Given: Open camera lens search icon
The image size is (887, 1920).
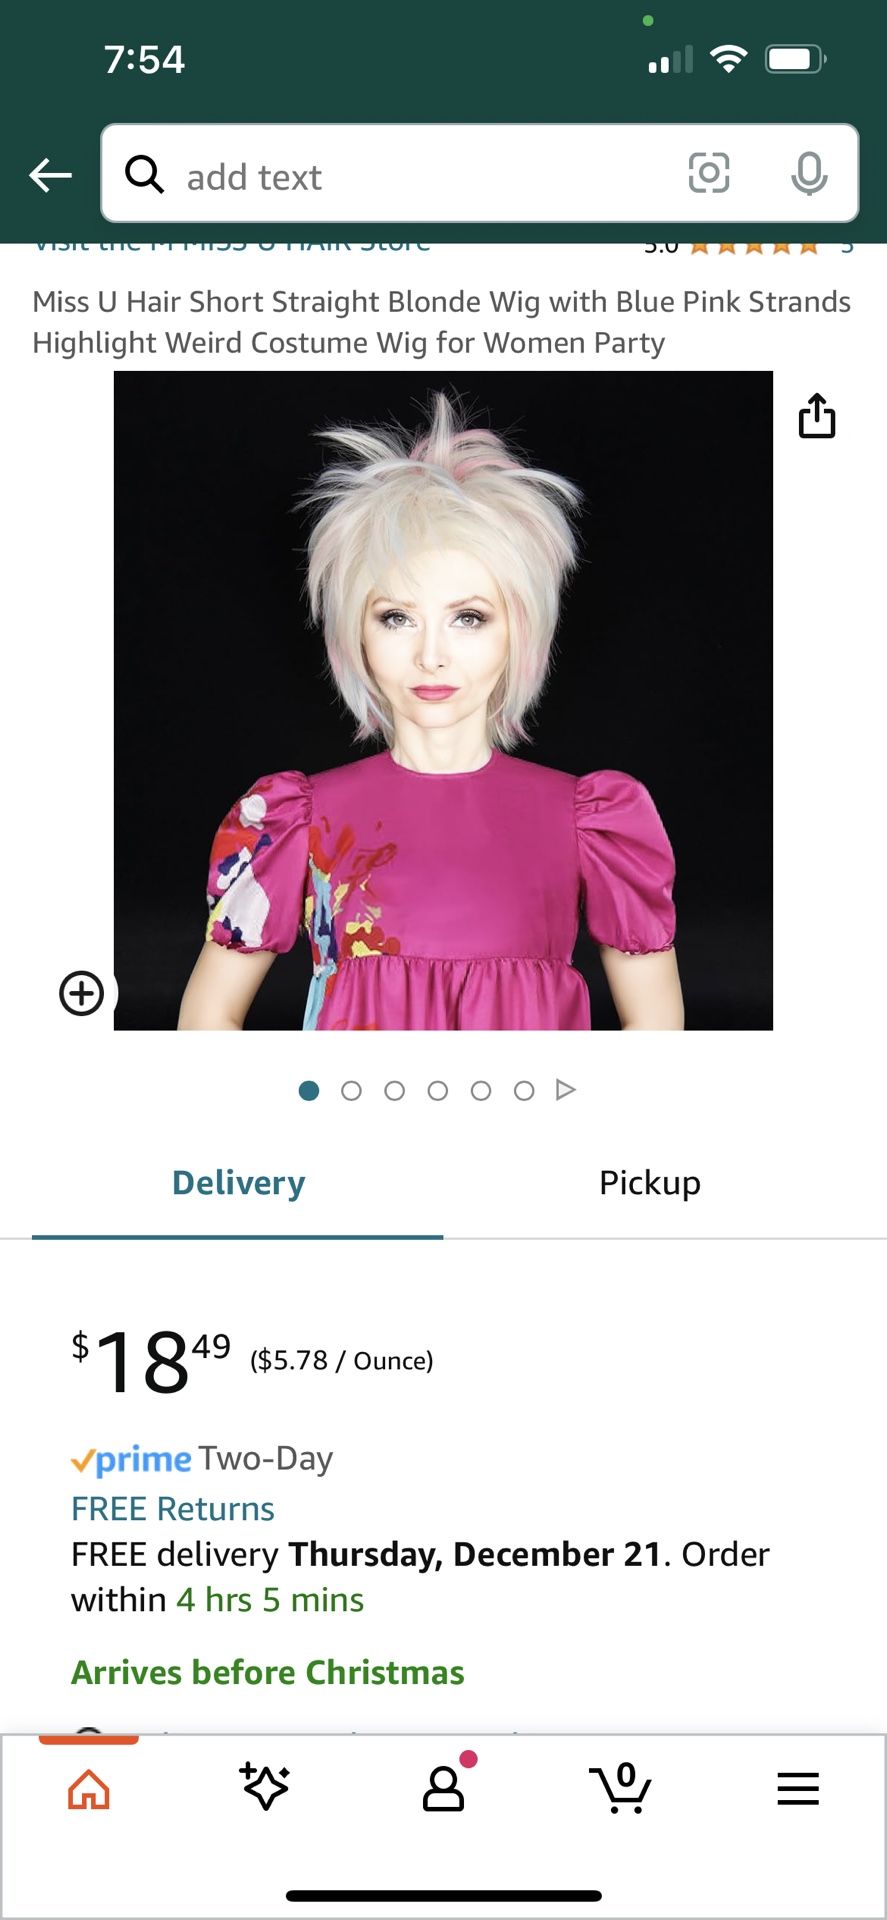Looking at the screenshot, I should [x=708, y=173].
